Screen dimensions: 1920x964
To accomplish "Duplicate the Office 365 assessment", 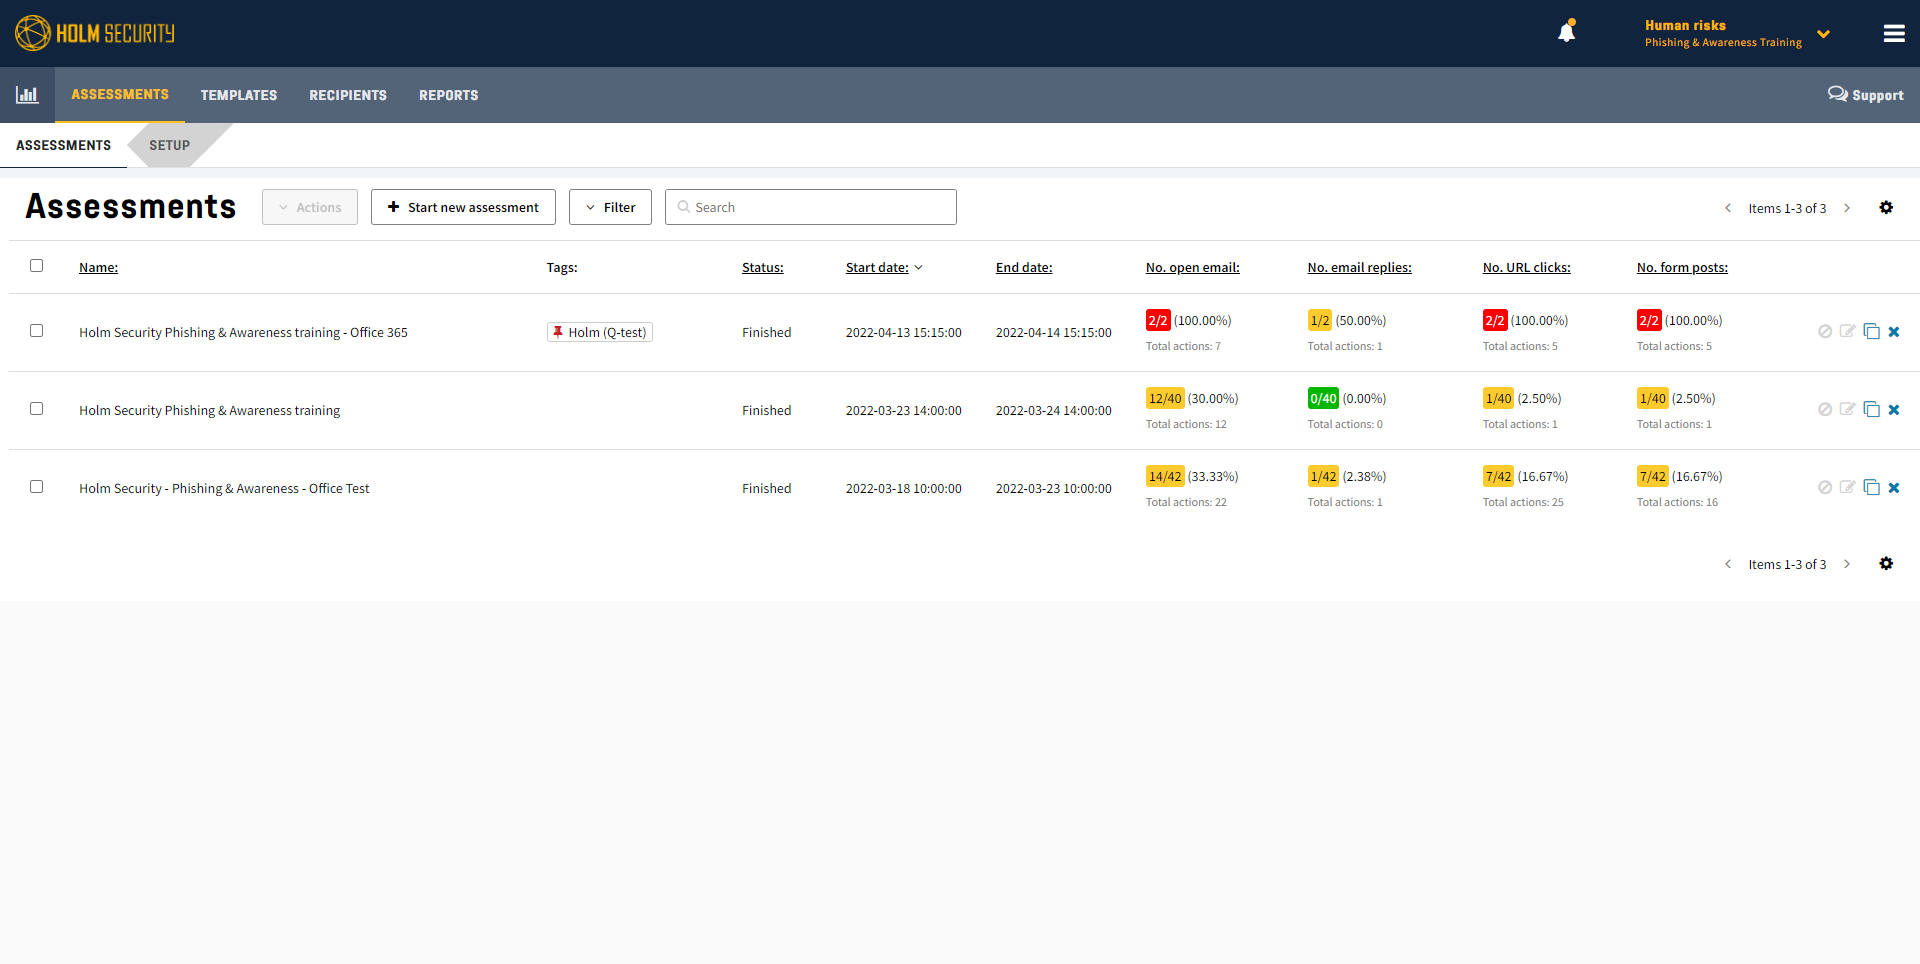I will pyautogui.click(x=1871, y=331).
